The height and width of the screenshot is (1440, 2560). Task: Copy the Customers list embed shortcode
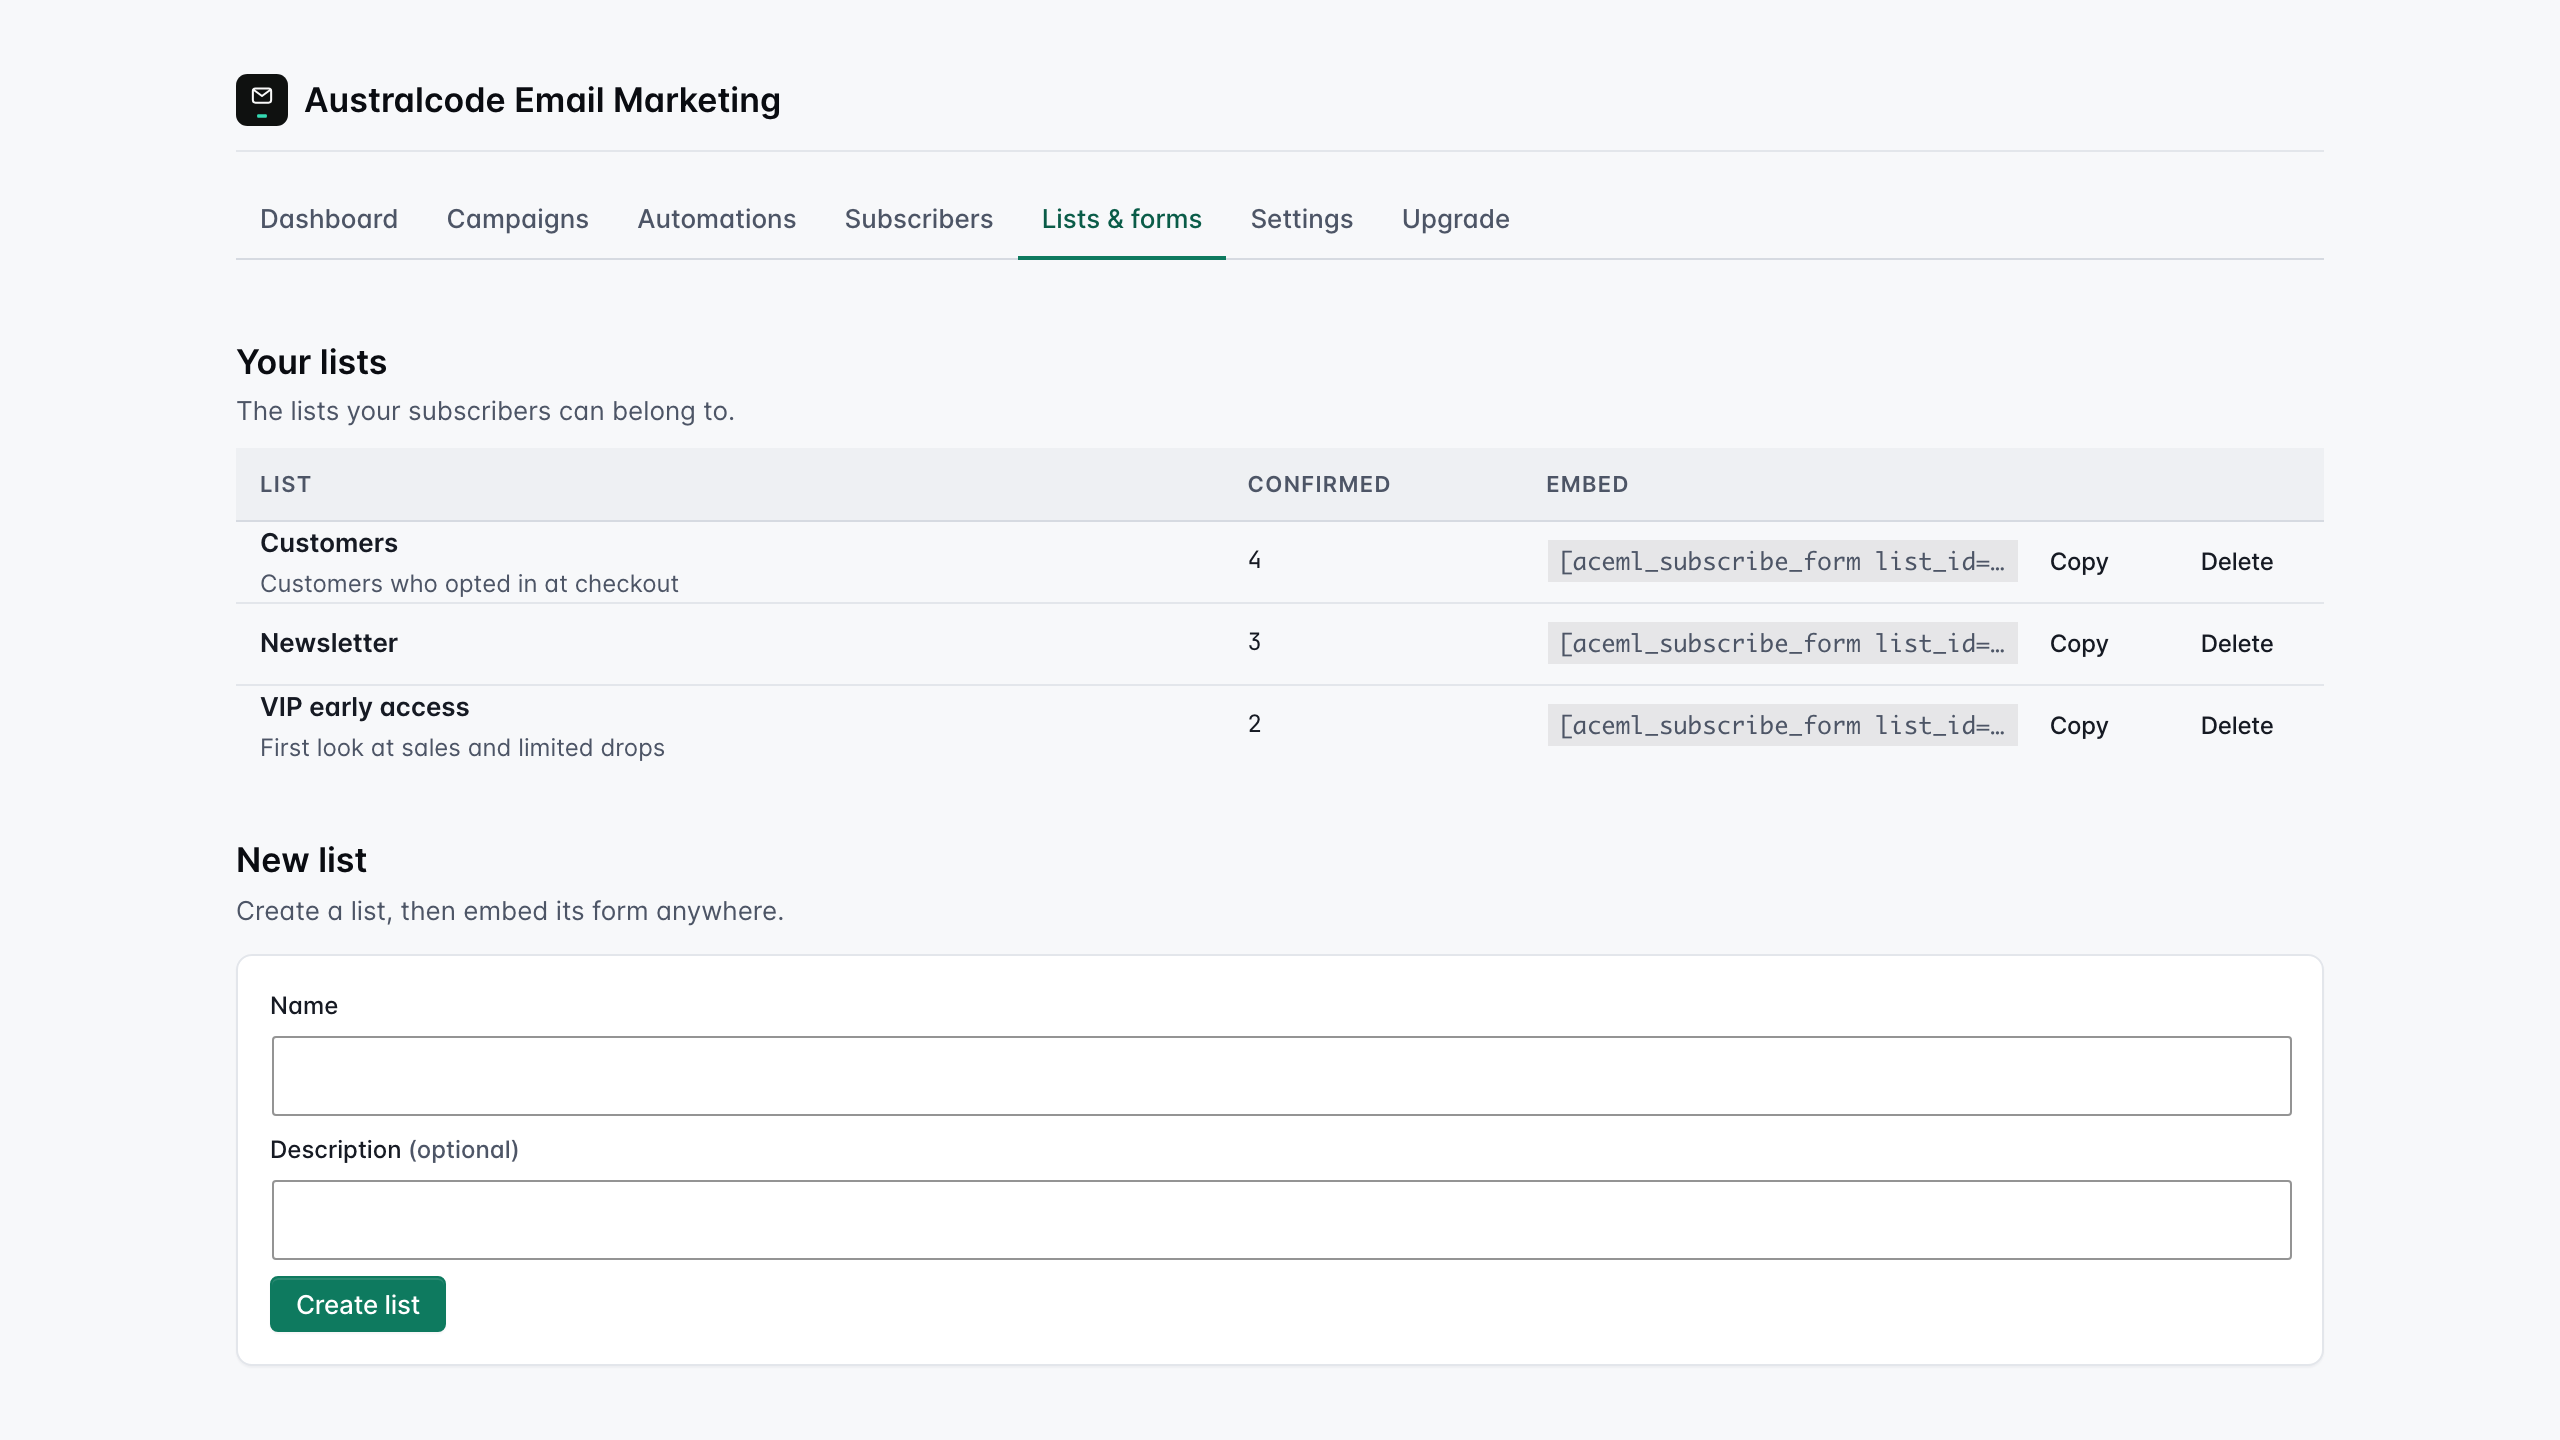click(2079, 561)
